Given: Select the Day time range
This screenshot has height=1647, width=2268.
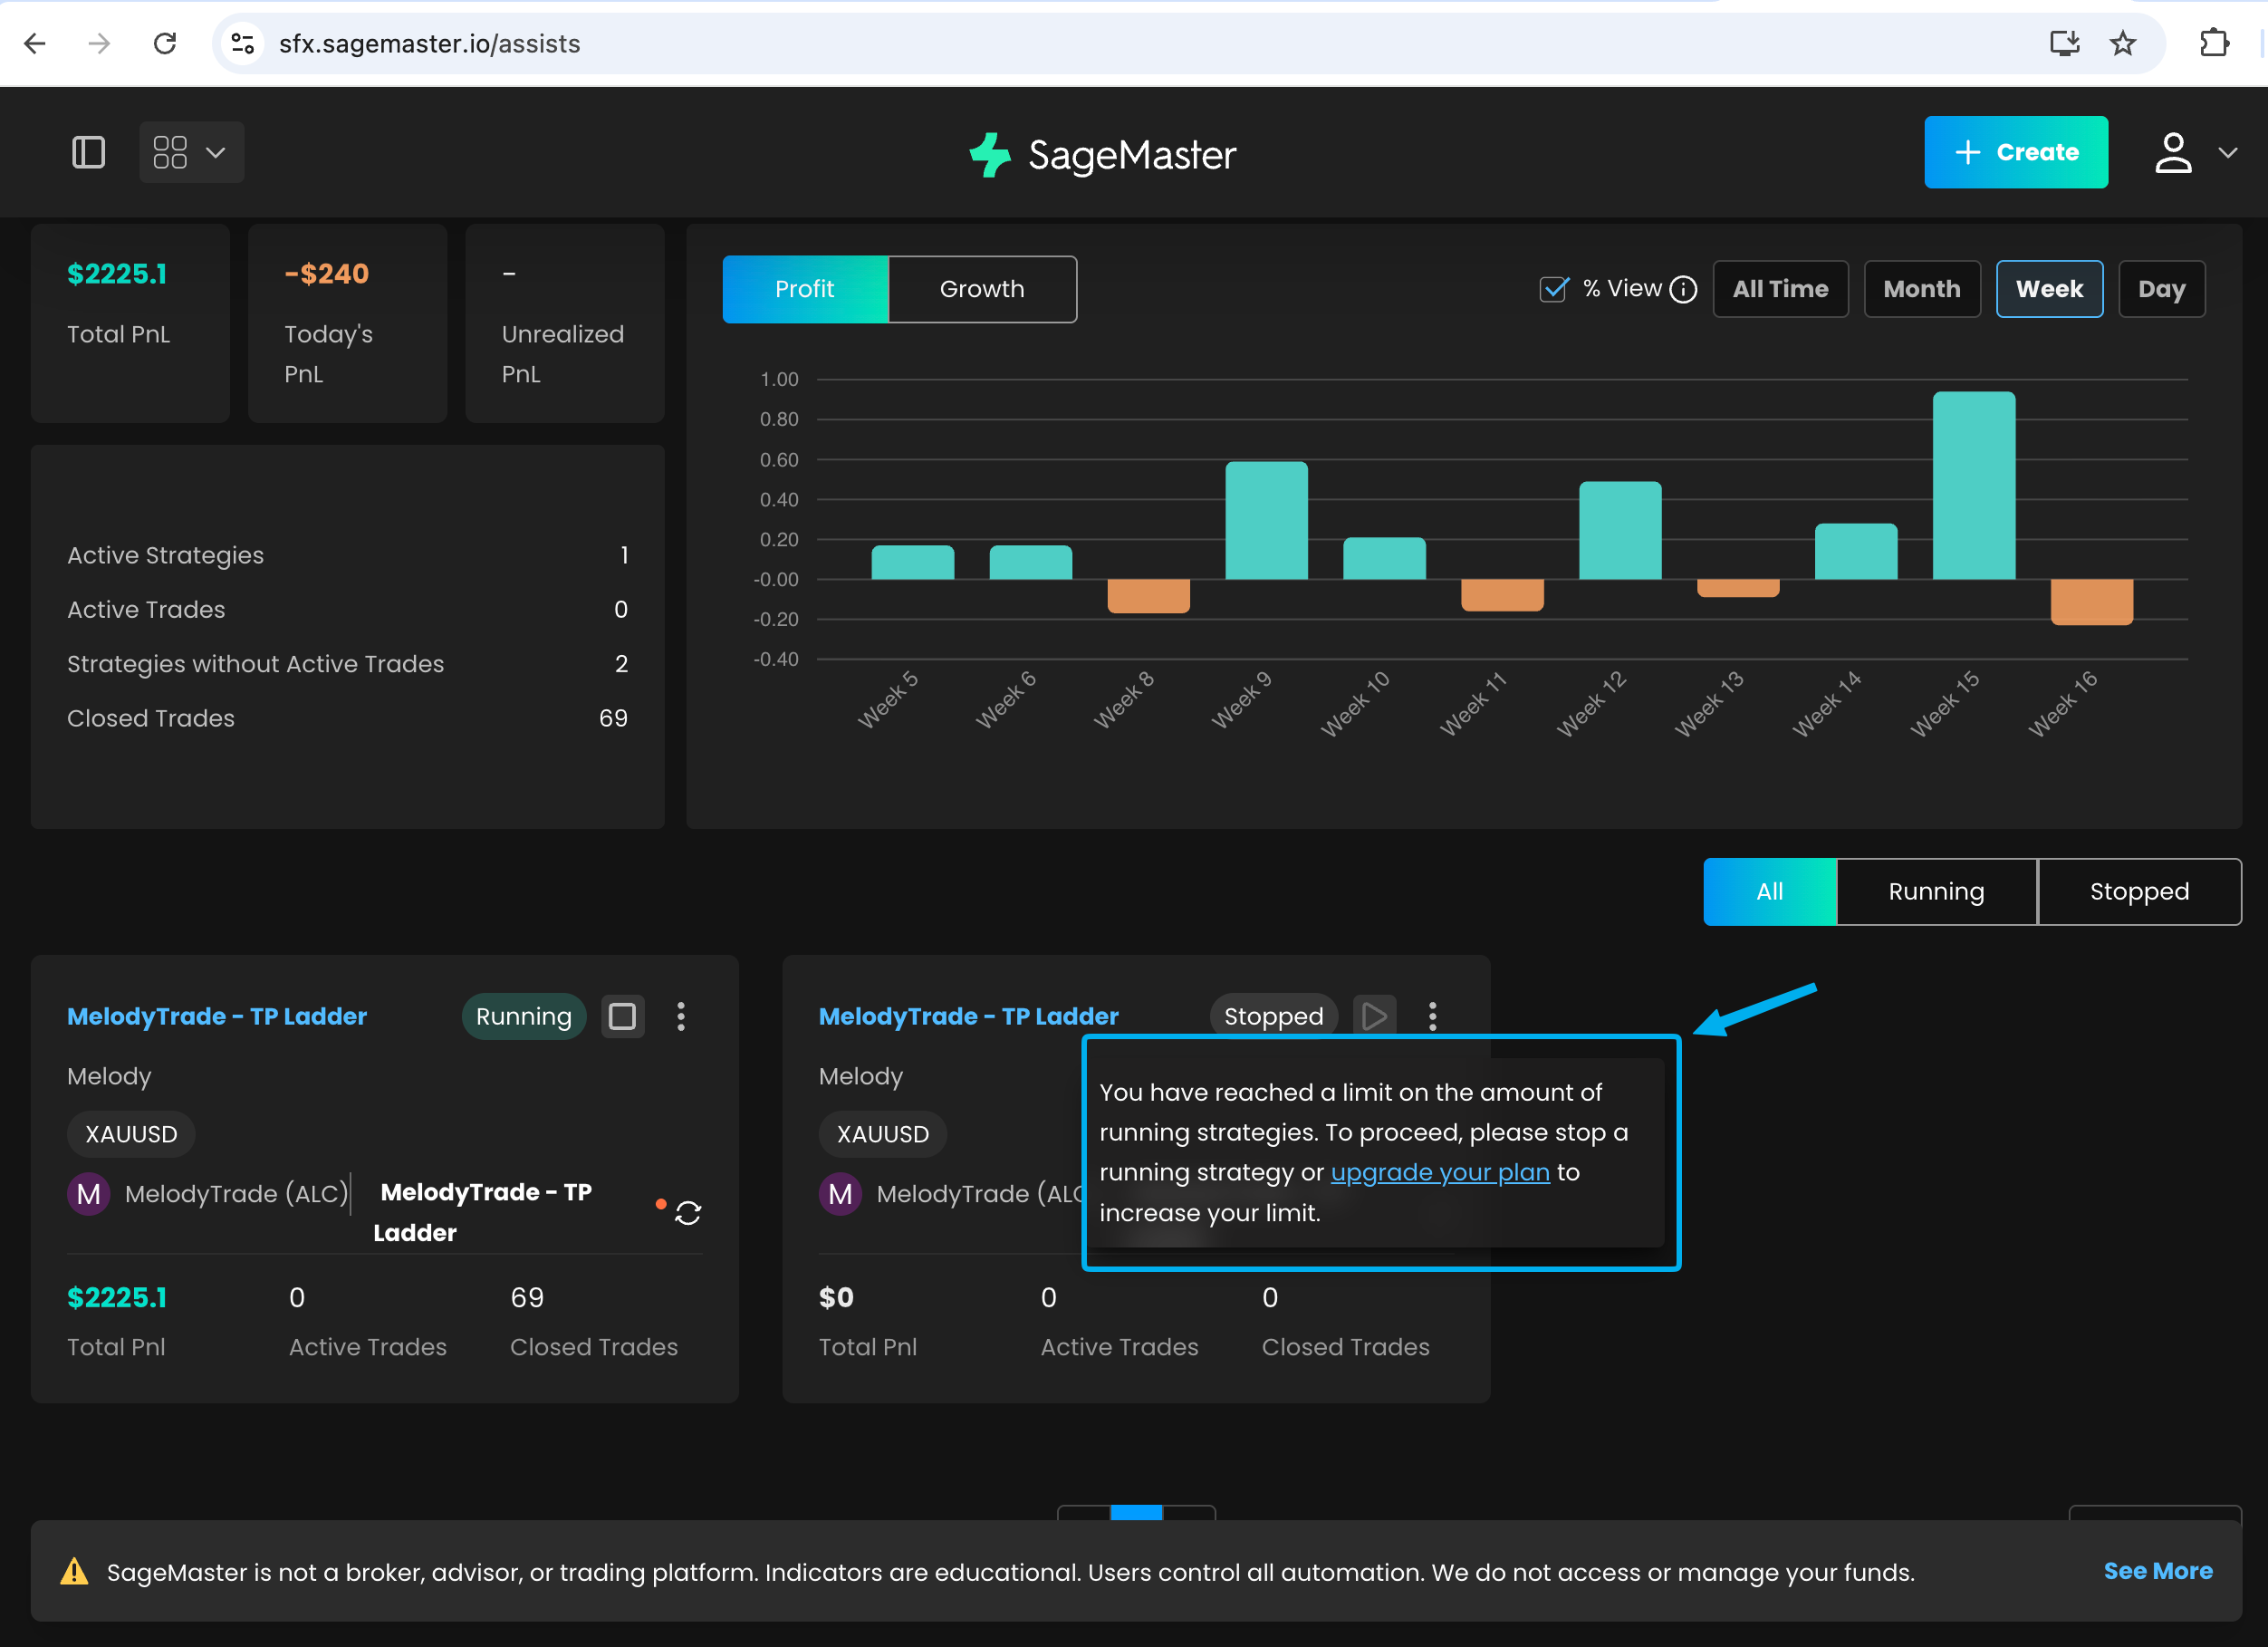Looking at the screenshot, I should (2160, 289).
